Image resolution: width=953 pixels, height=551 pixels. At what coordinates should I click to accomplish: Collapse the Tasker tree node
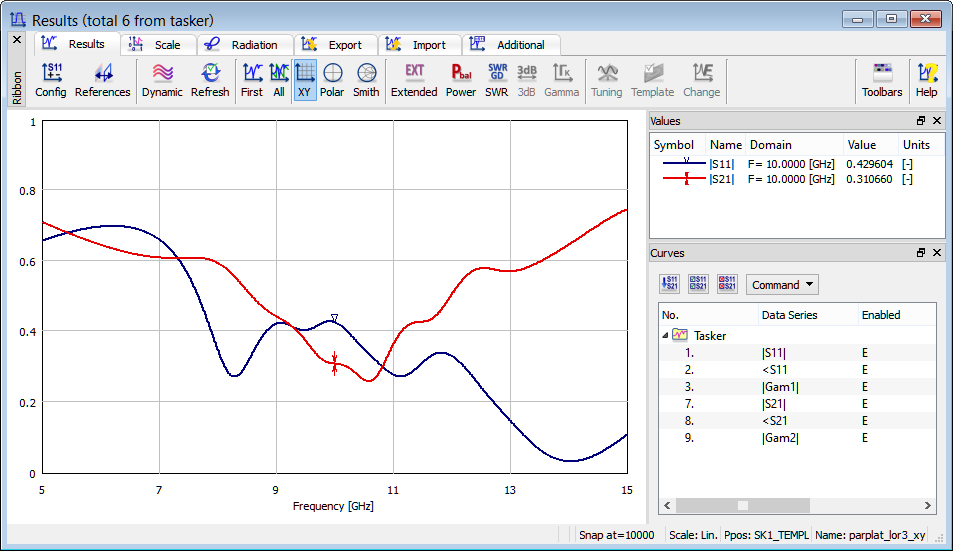(665, 335)
